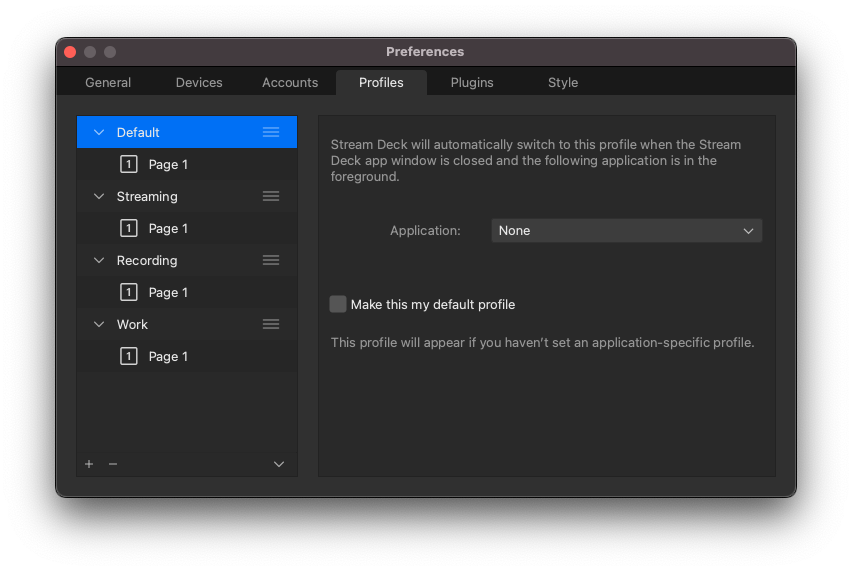Select the Streaming profile
Viewport: 852px width, 571px height.
point(187,196)
